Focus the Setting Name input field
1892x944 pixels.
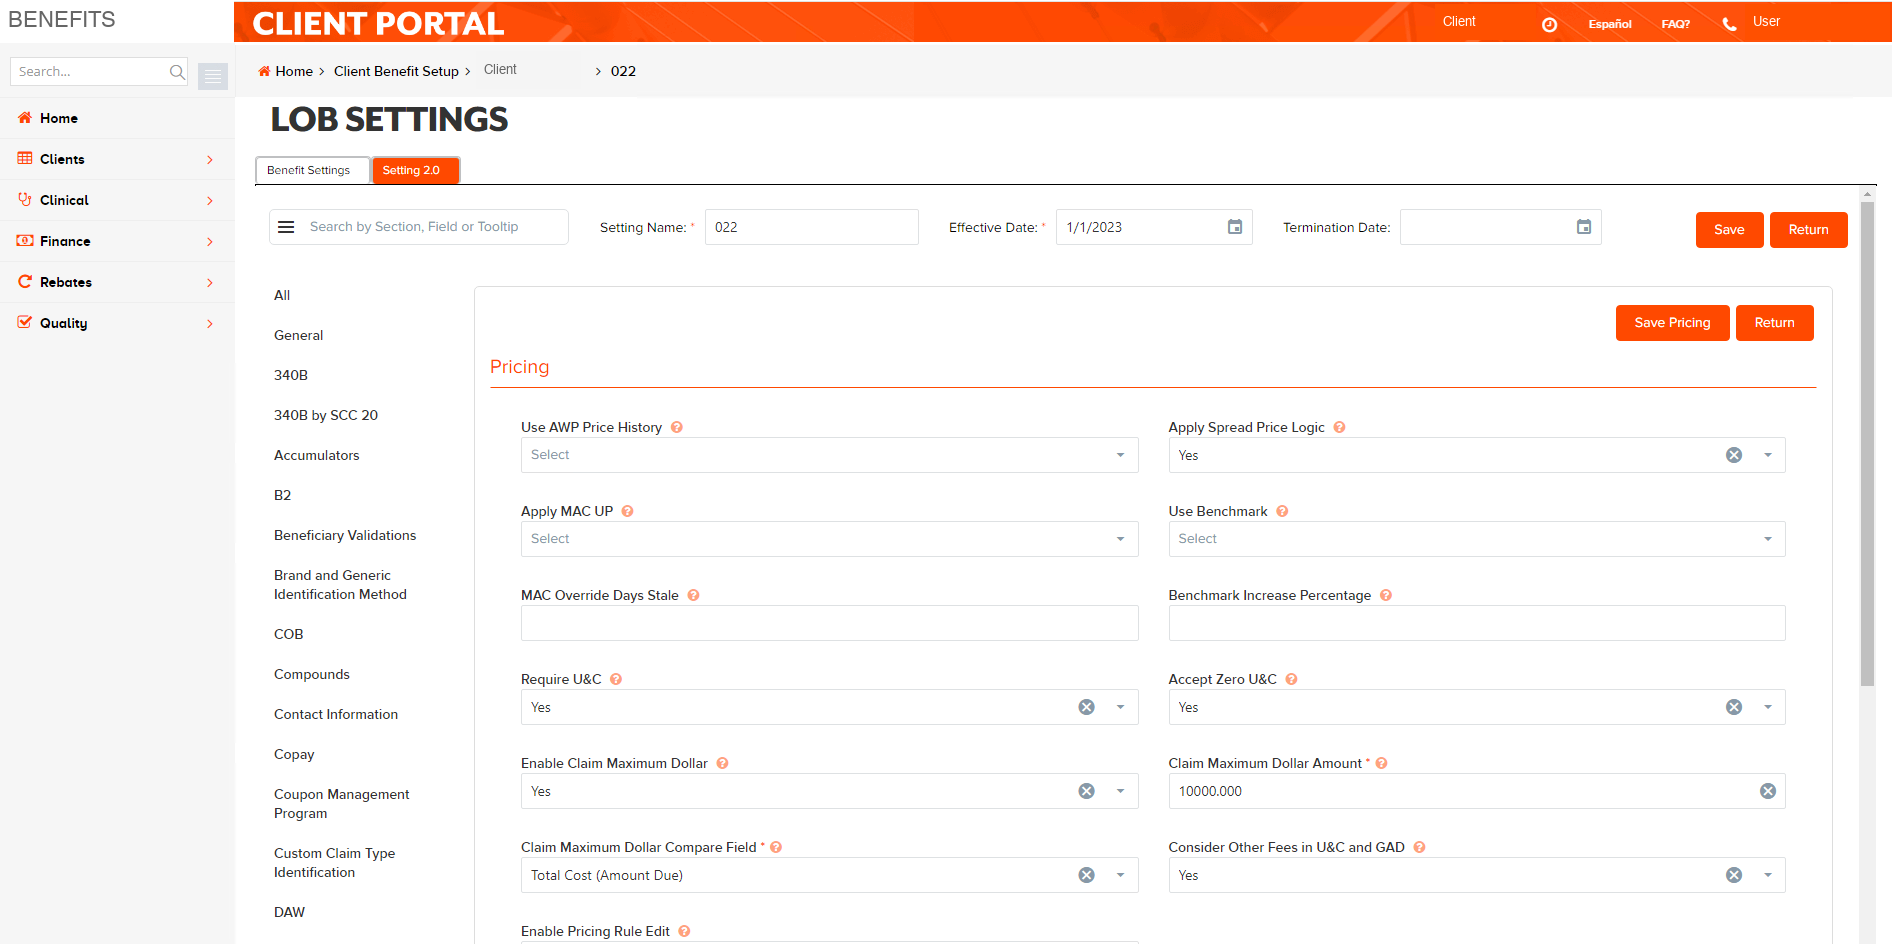[811, 227]
